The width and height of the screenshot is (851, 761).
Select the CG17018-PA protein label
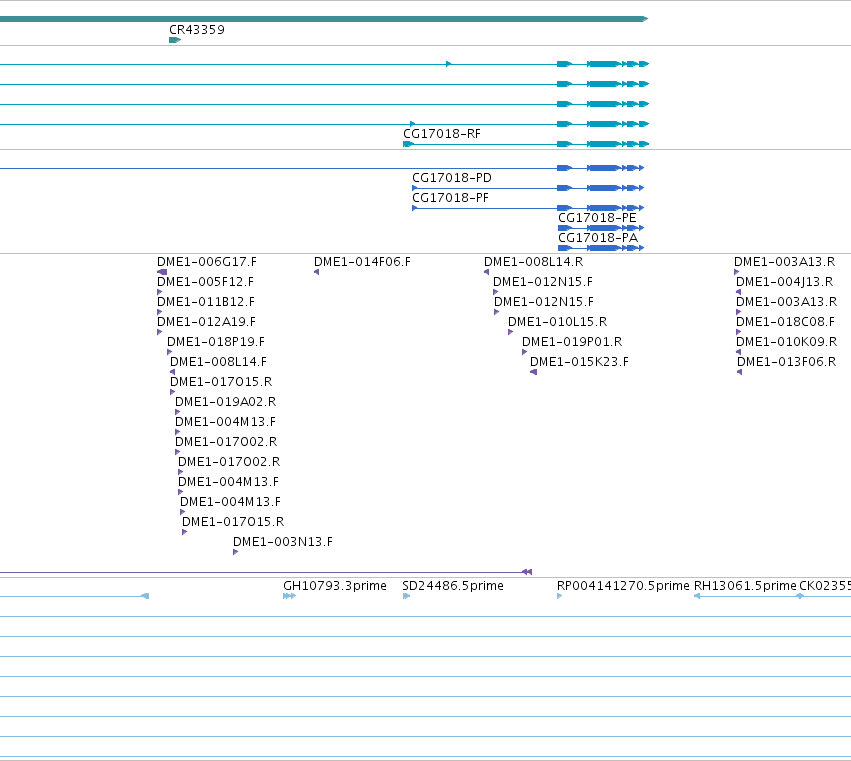pyautogui.click(x=598, y=238)
